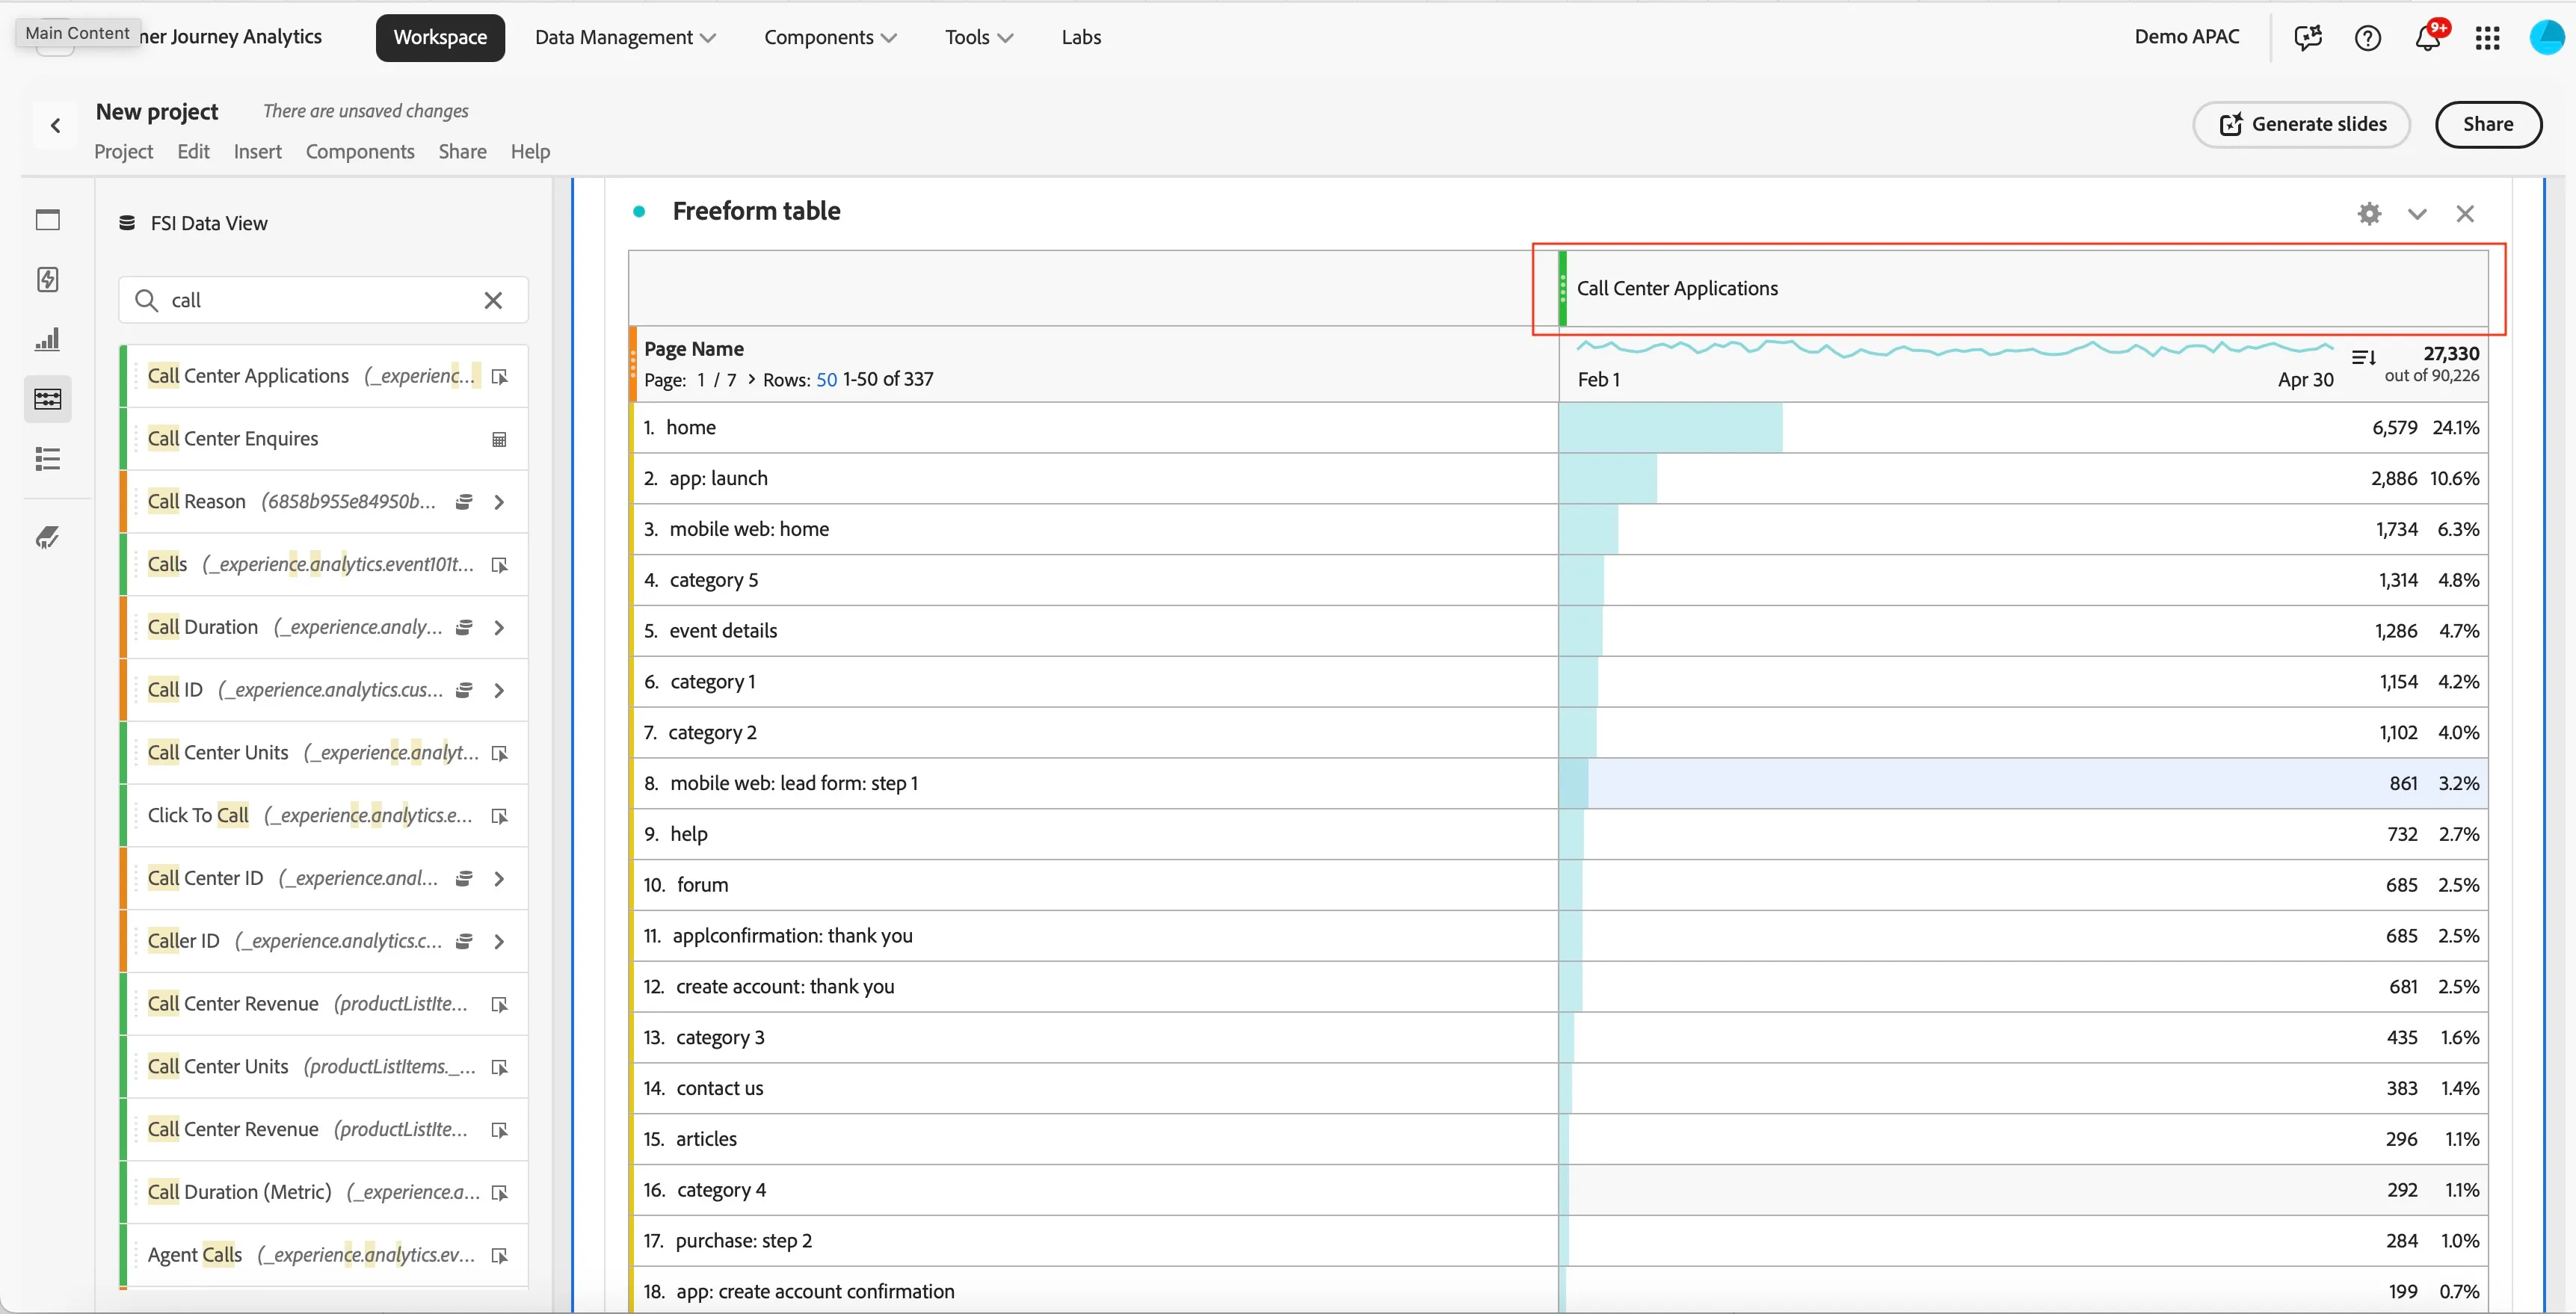Open the Edit menu
This screenshot has width=2576, height=1314.
193,152
